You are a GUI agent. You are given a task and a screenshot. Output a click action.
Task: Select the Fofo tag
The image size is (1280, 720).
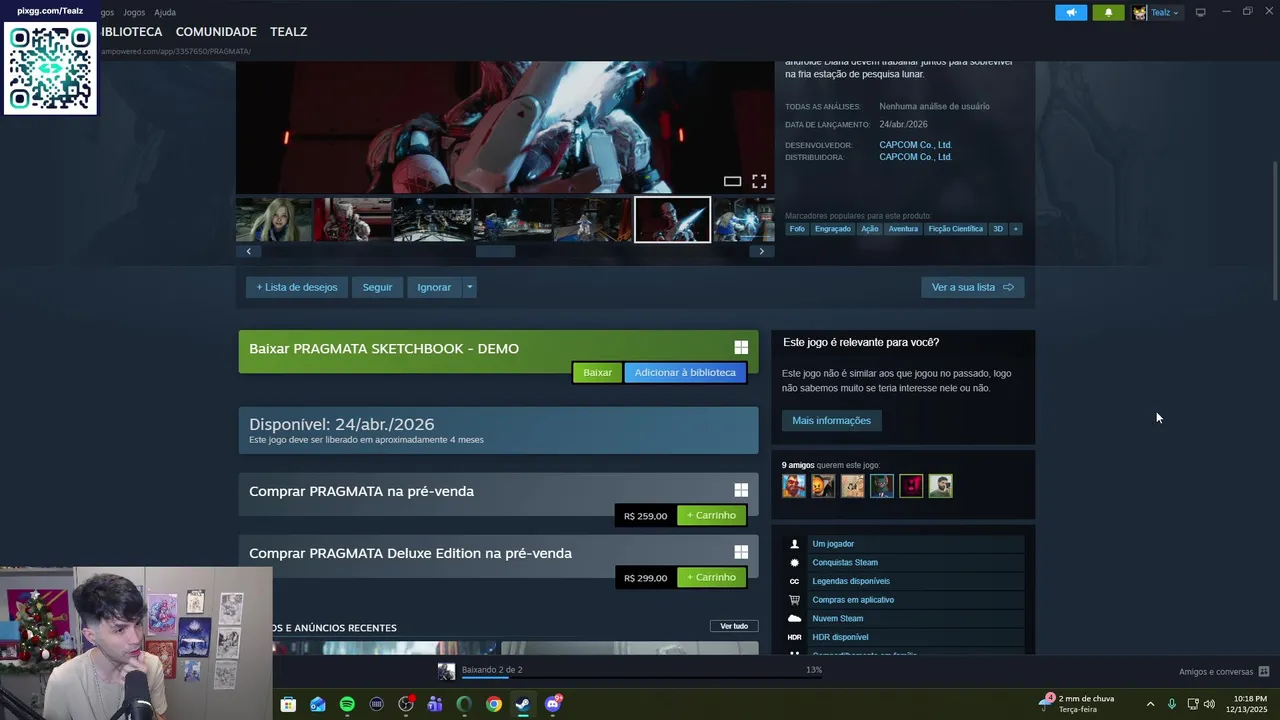tap(797, 229)
